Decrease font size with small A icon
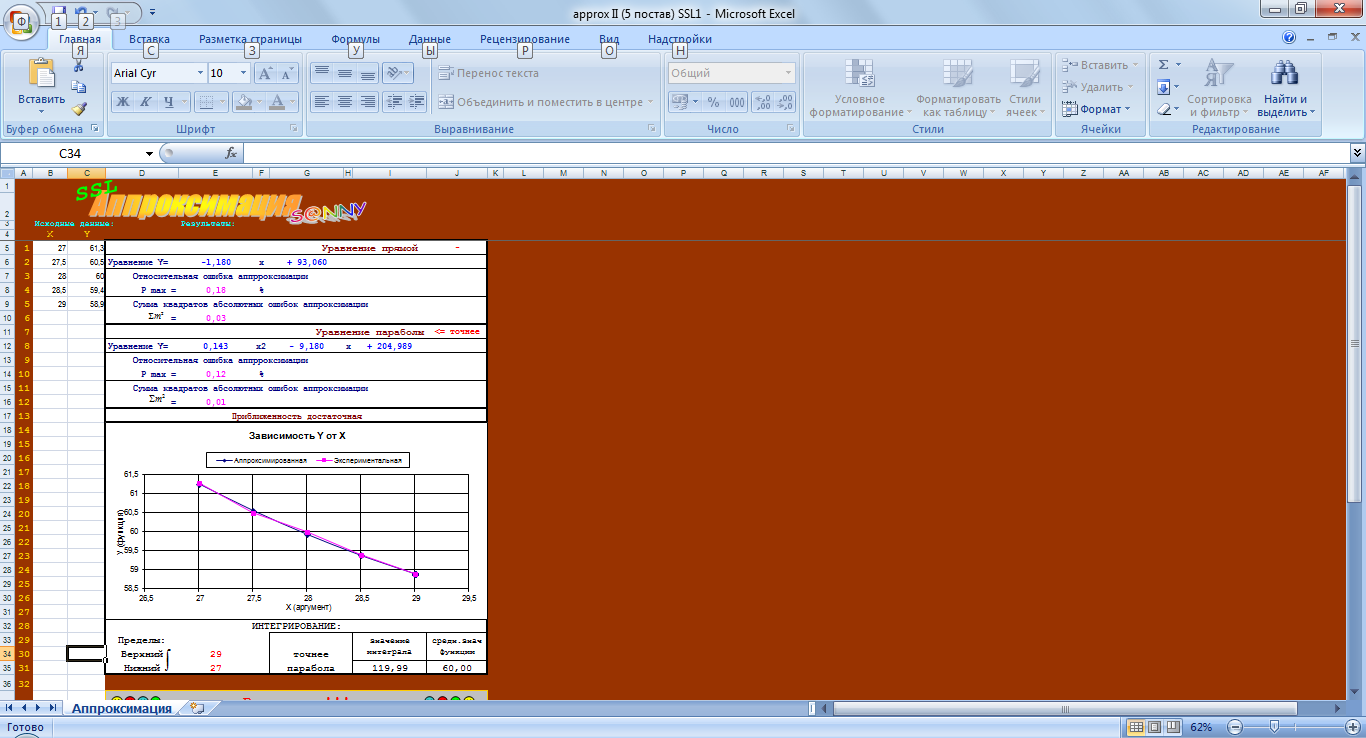This screenshot has height=738, width=1366. click(x=288, y=73)
